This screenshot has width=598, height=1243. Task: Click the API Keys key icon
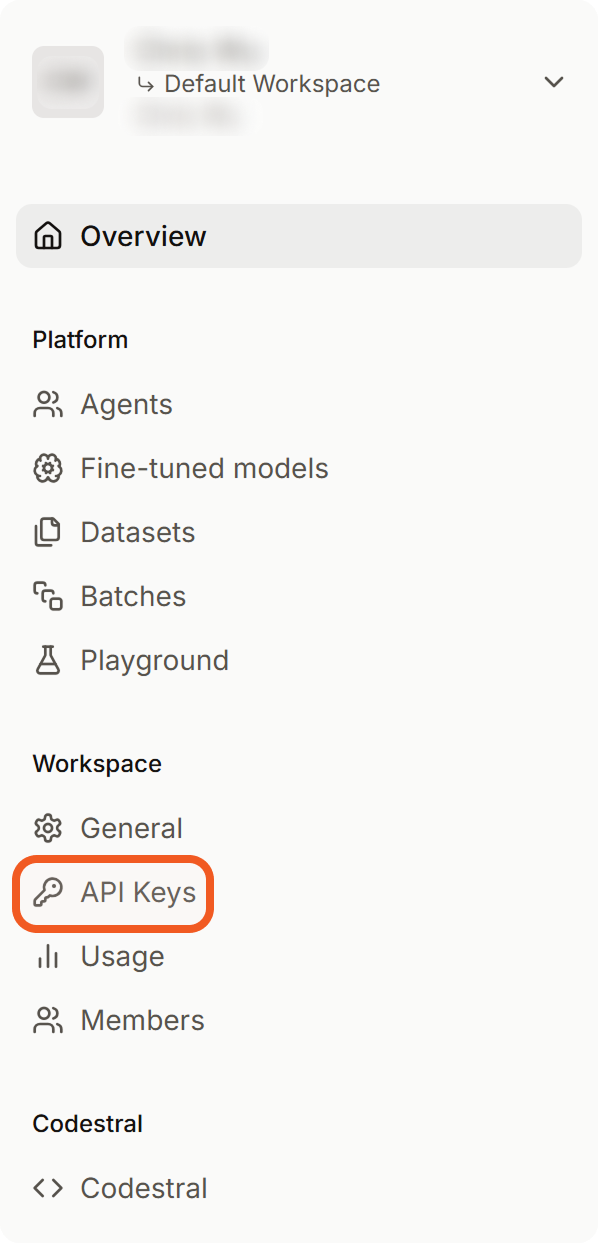pyautogui.click(x=47, y=892)
